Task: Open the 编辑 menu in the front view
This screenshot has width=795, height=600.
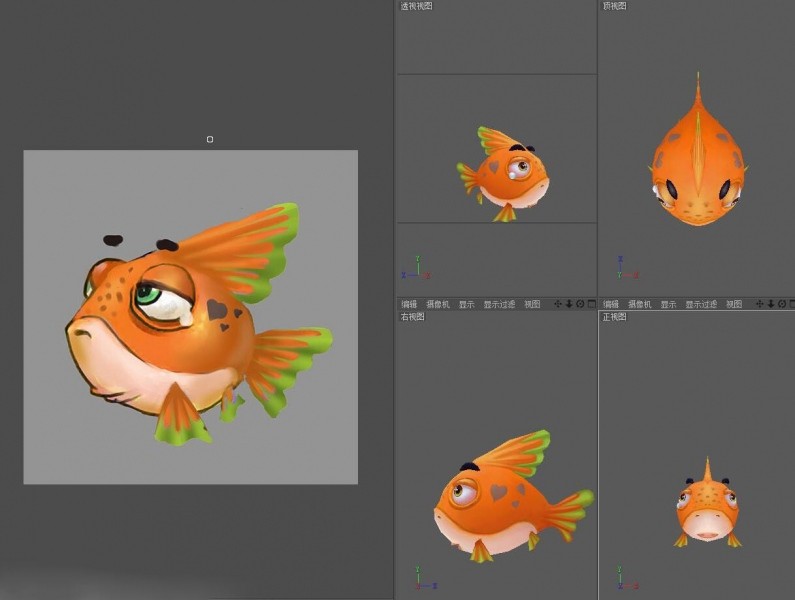Action: tap(610, 304)
